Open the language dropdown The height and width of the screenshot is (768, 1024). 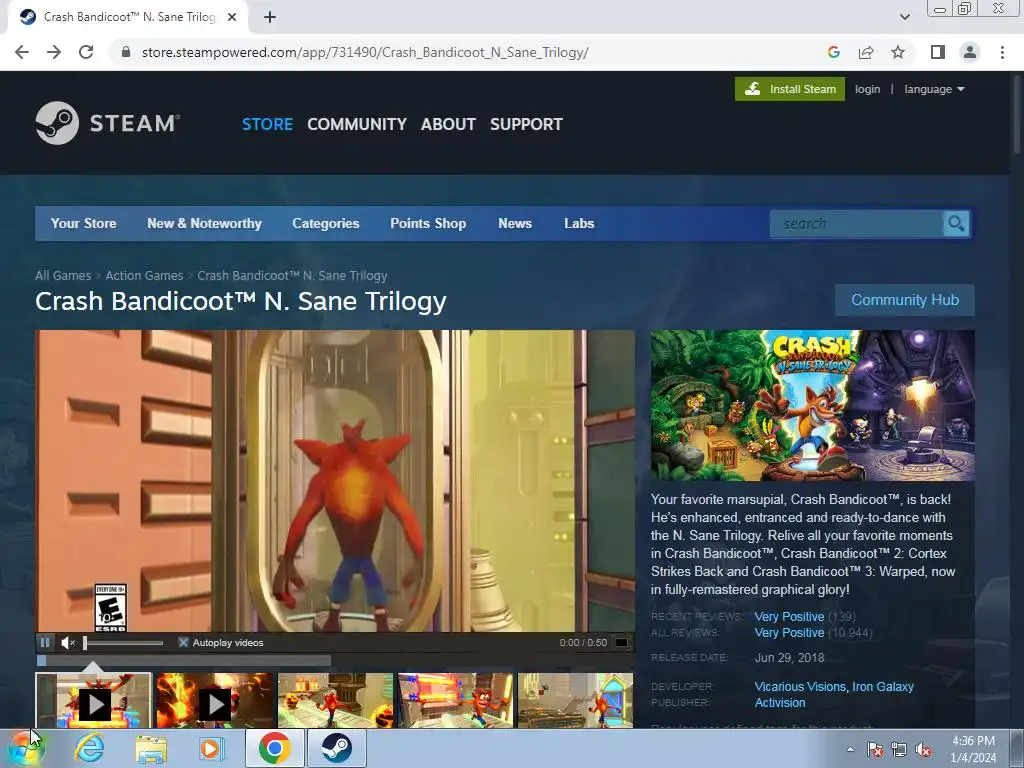tap(934, 89)
